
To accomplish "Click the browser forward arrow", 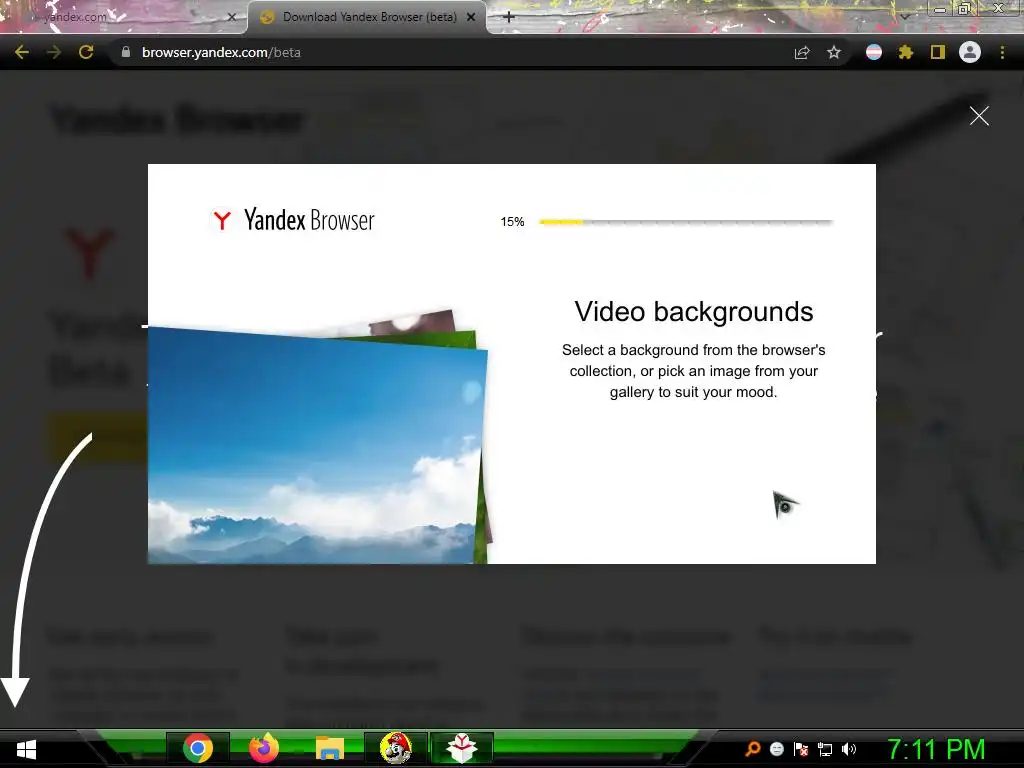I will pyautogui.click(x=54, y=52).
